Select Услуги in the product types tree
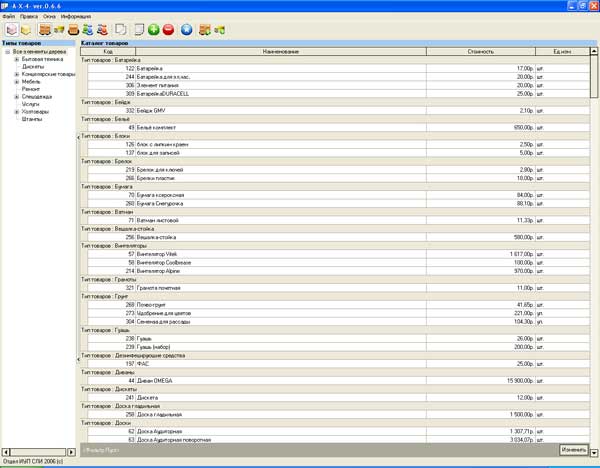This screenshot has height=468, width=600. coord(30,103)
